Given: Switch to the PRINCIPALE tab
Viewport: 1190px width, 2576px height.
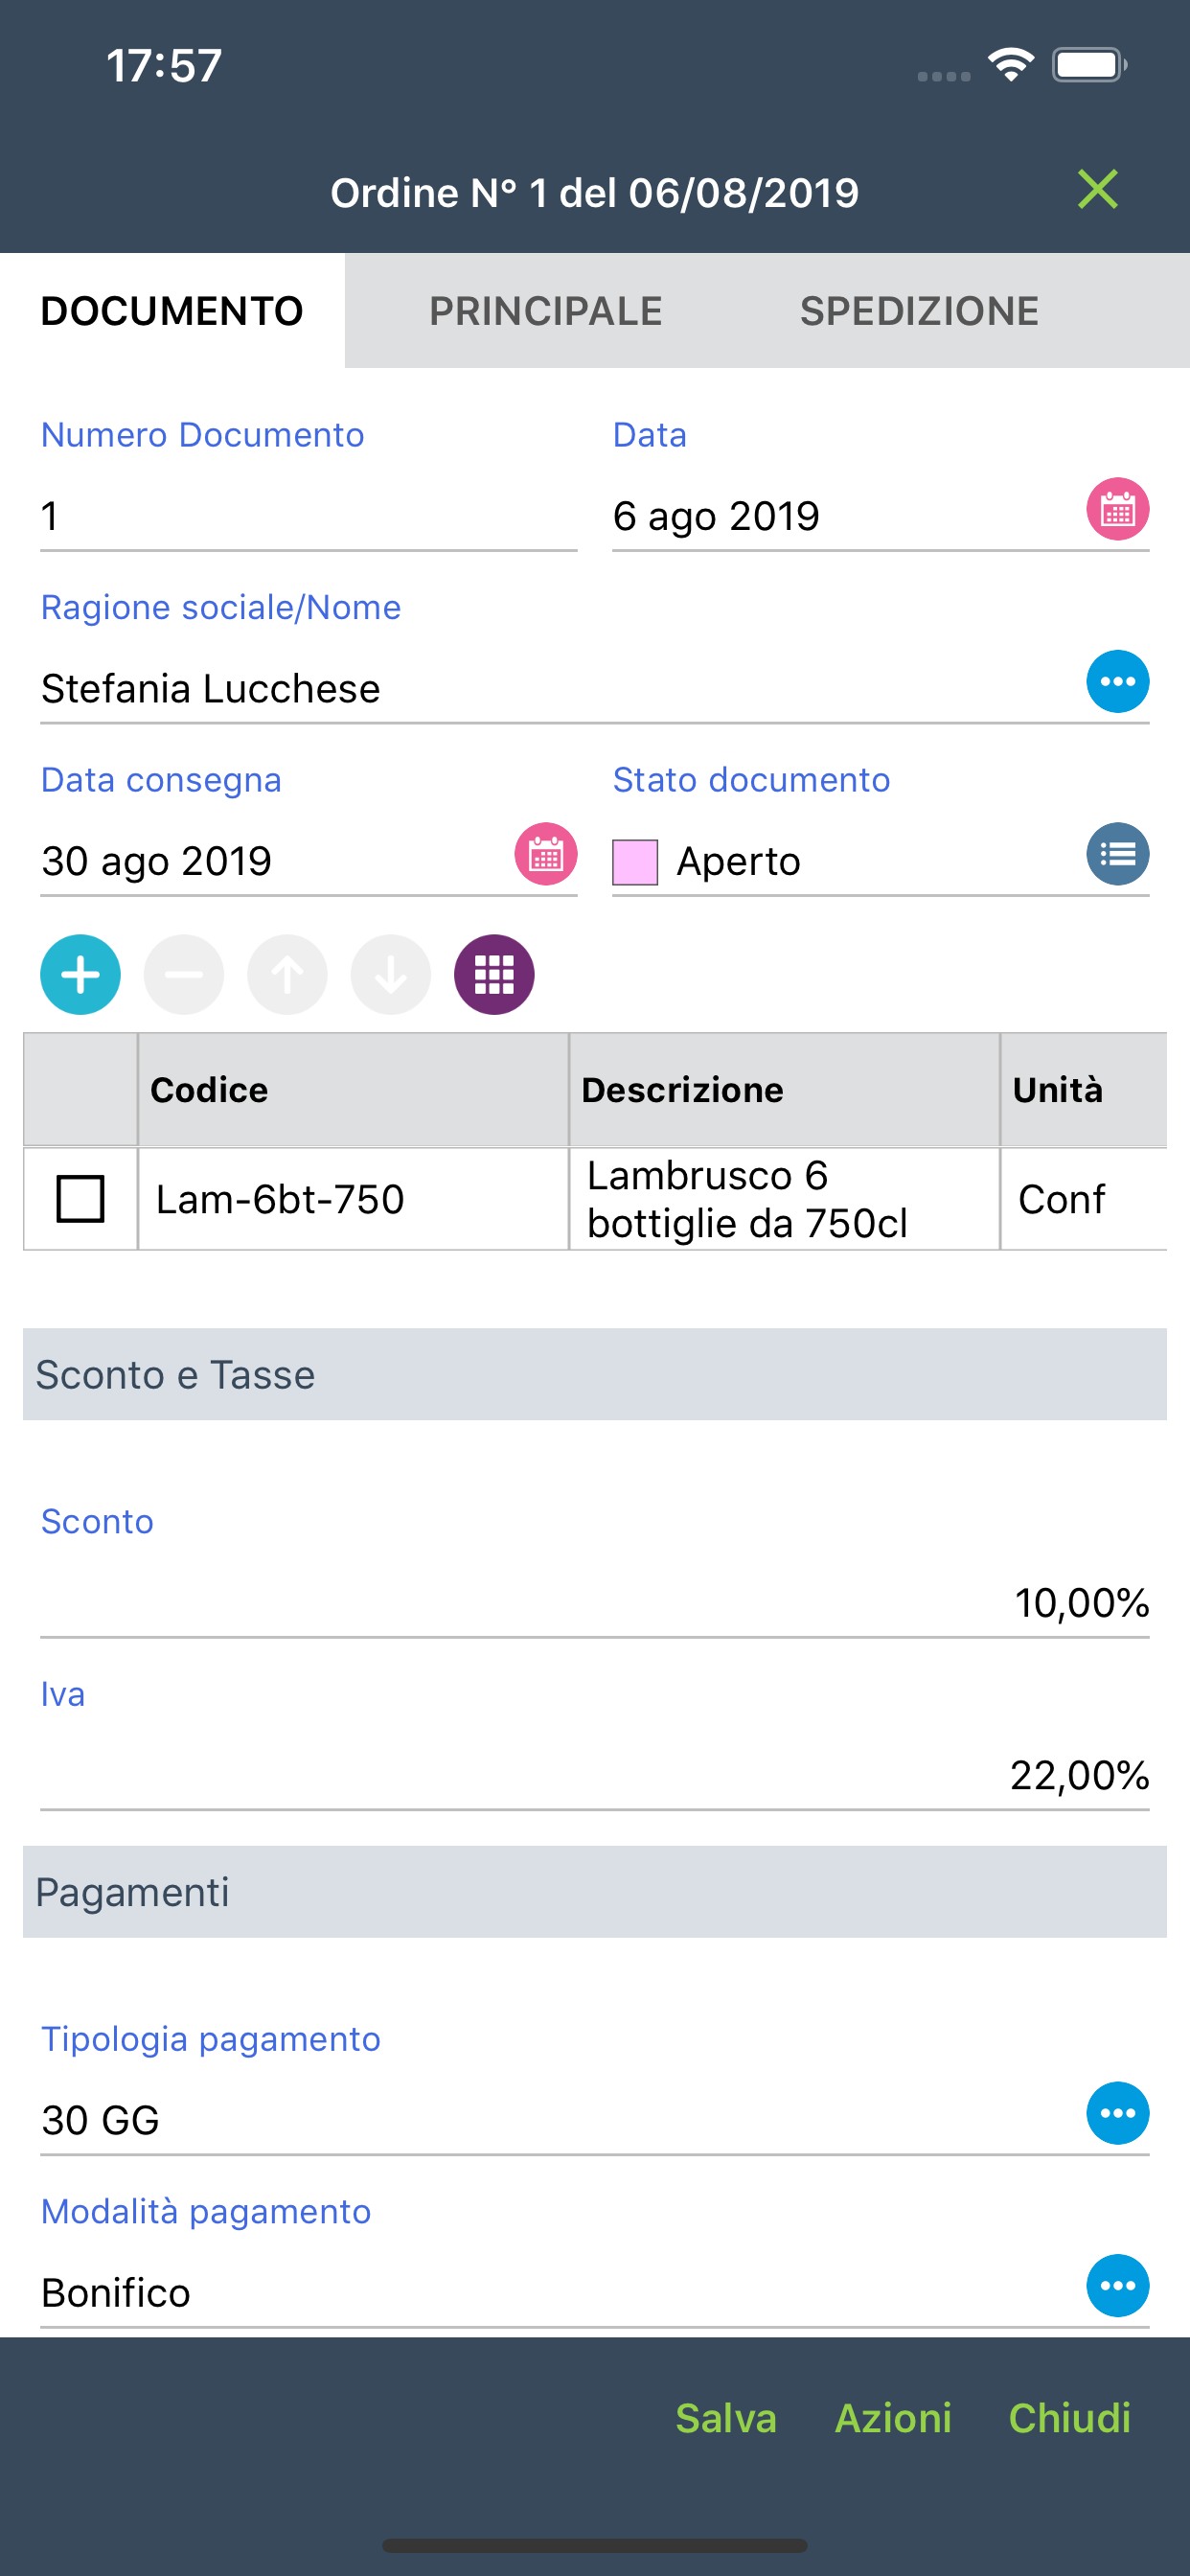Looking at the screenshot, I should 545,311.
